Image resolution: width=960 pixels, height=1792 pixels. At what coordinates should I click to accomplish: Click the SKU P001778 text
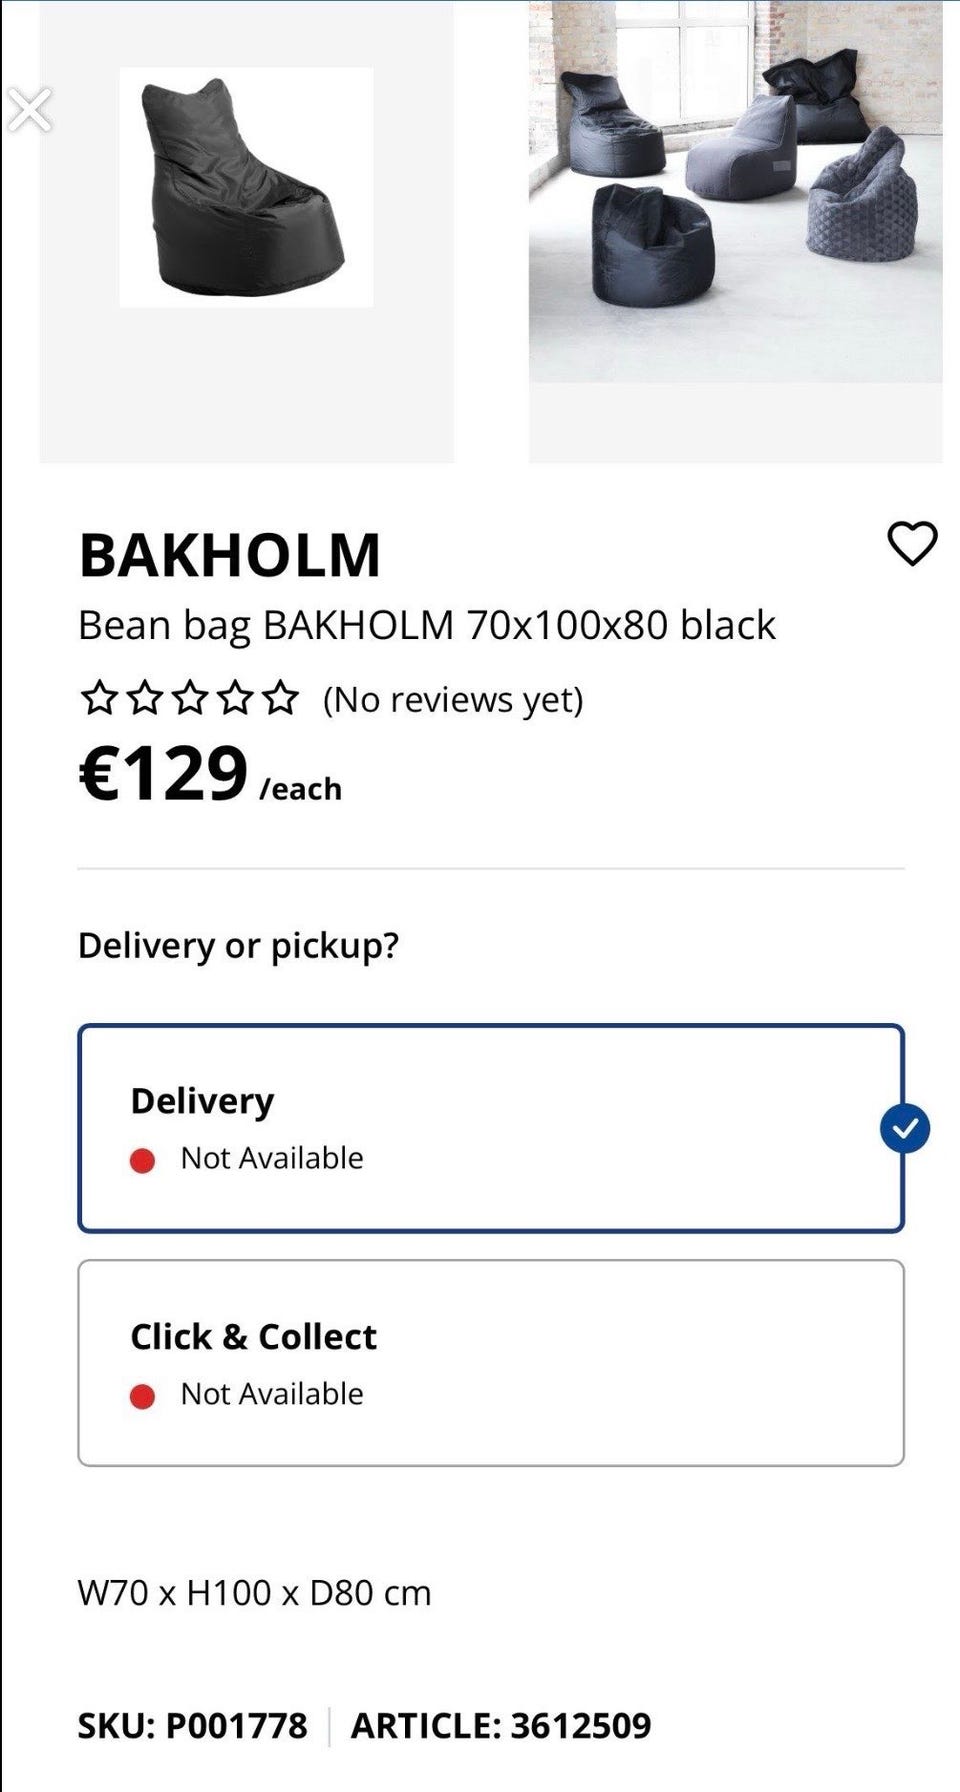pyautogui.click(x=193, y=1726)
